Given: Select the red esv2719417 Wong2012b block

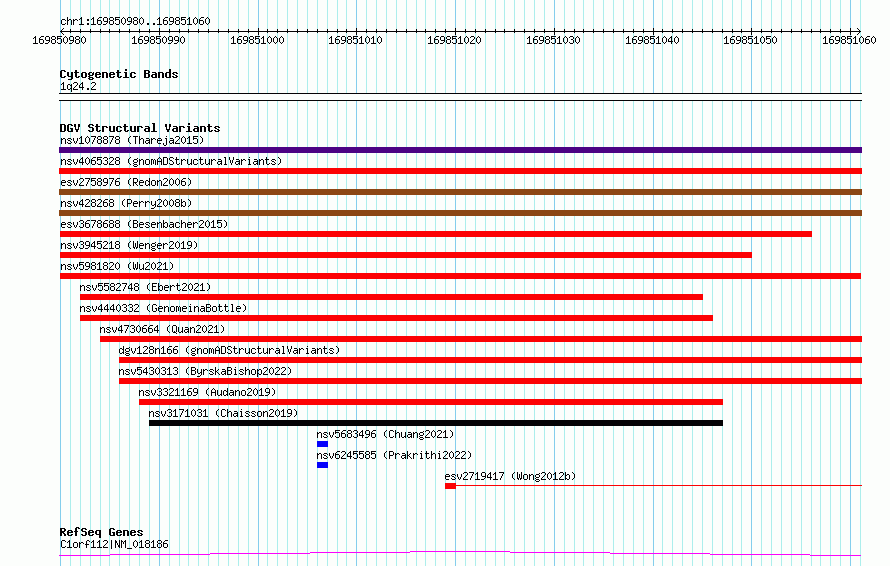Looking at the screenshot, I should tap(450, 486).
